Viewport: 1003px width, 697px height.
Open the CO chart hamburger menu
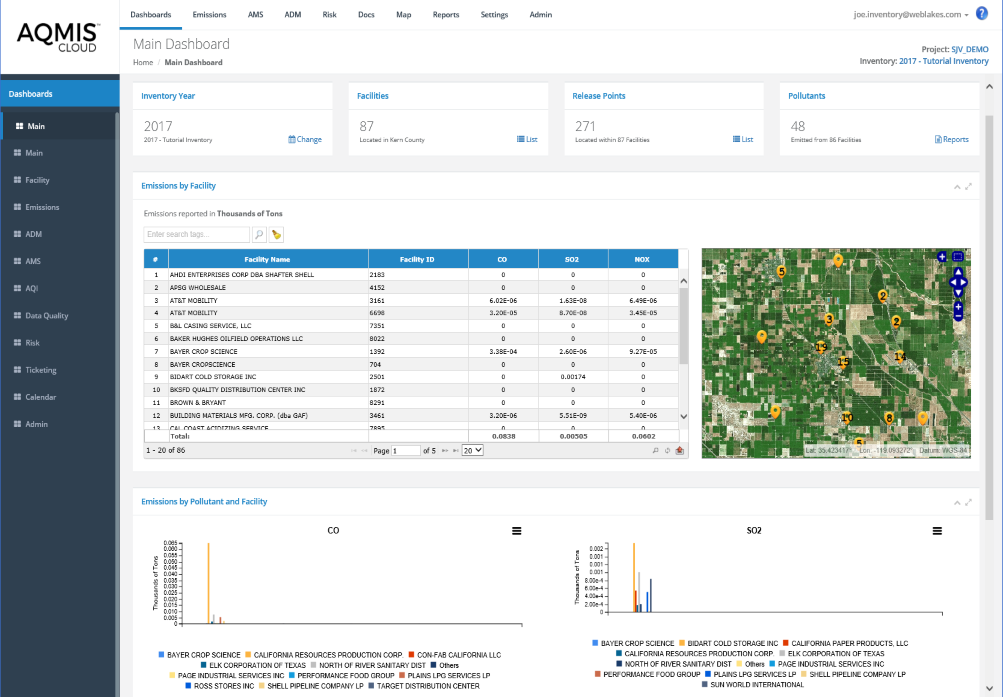516,531
